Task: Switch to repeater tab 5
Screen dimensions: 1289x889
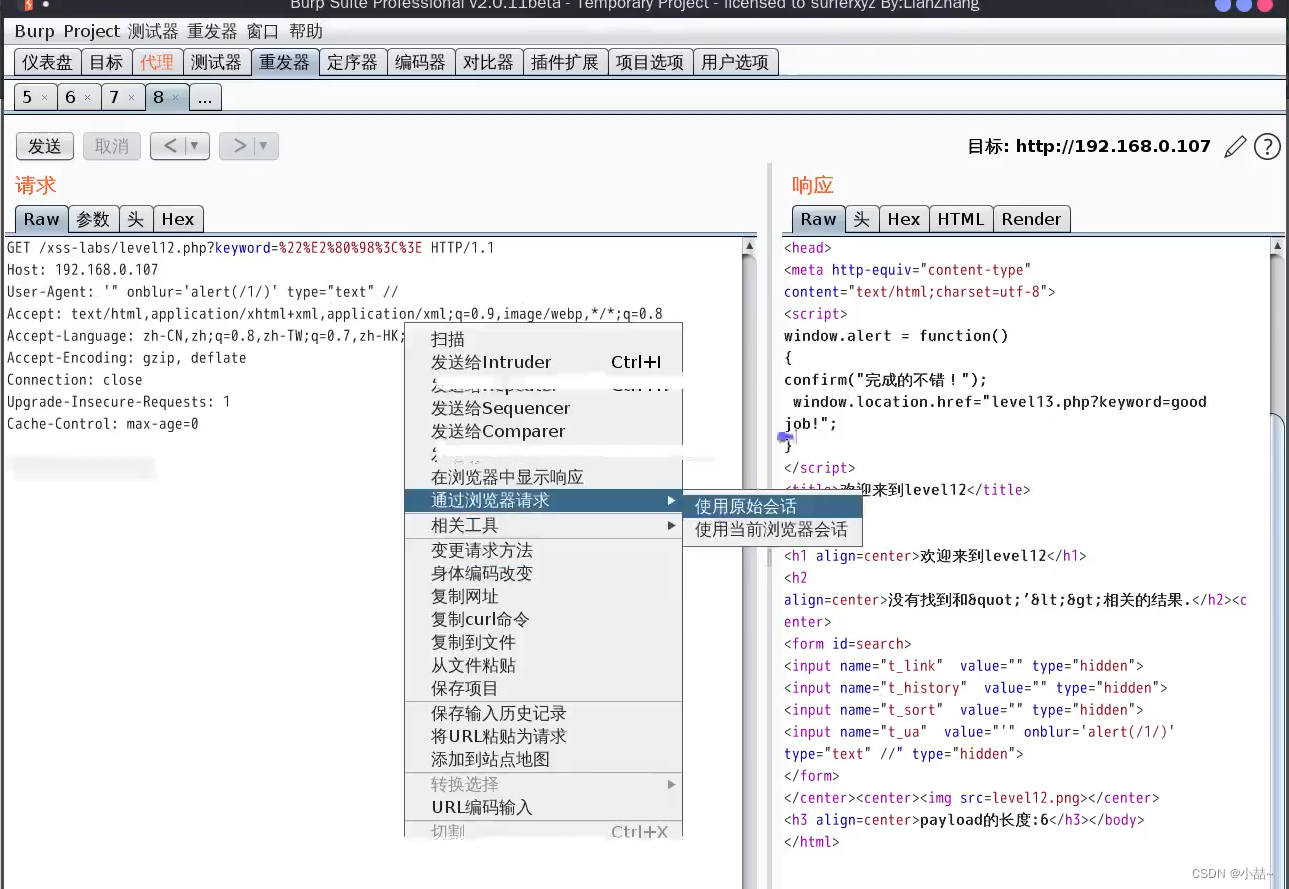Action: [x=27, y=97]
